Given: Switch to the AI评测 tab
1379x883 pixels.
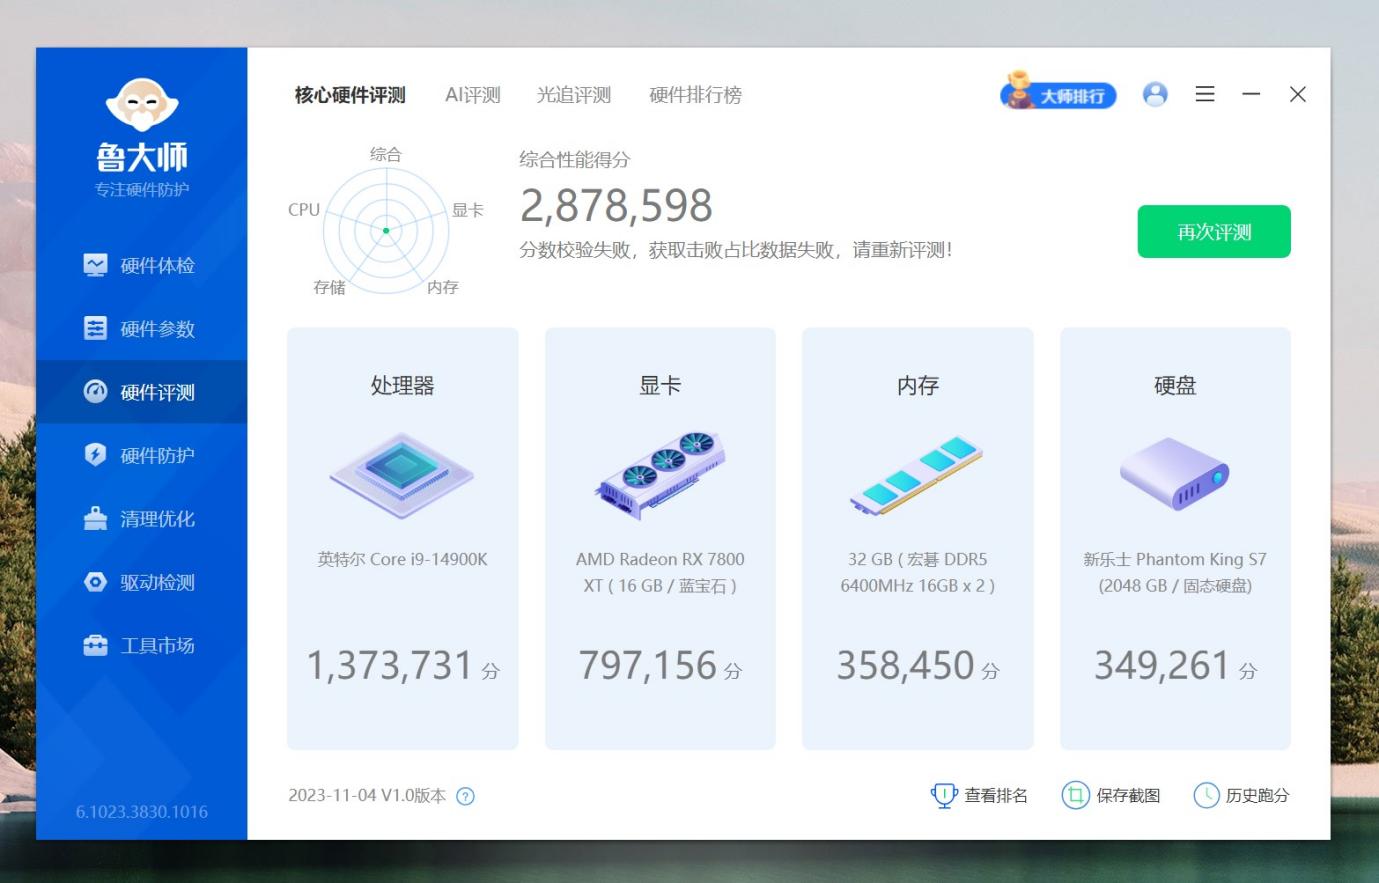Looking at the screenshot, I should pyautogui.click(x=472, y=95).
